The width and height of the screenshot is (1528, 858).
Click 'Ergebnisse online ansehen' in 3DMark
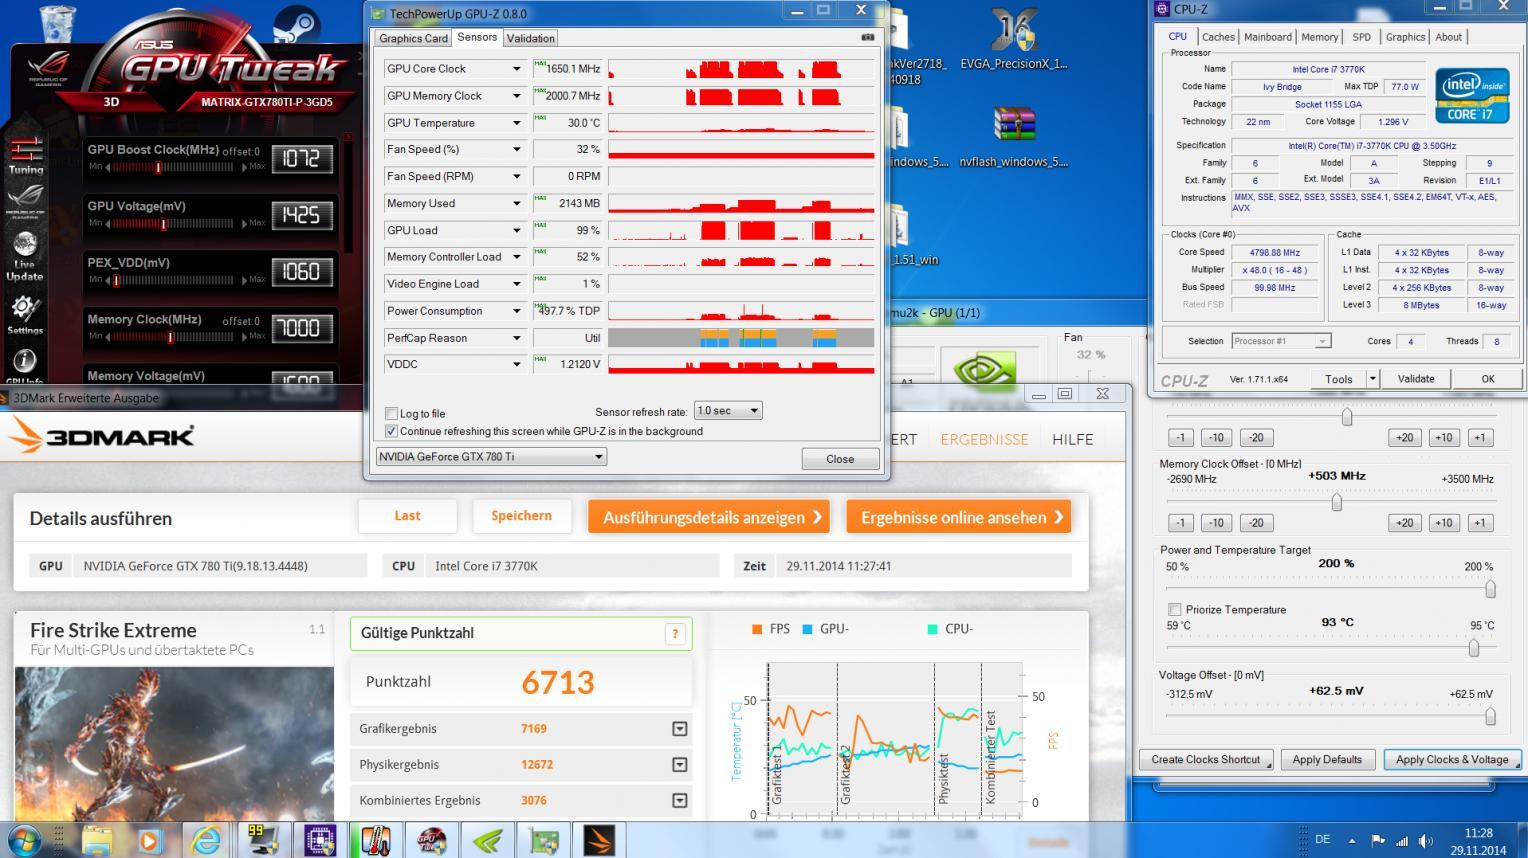coord(958,517)
